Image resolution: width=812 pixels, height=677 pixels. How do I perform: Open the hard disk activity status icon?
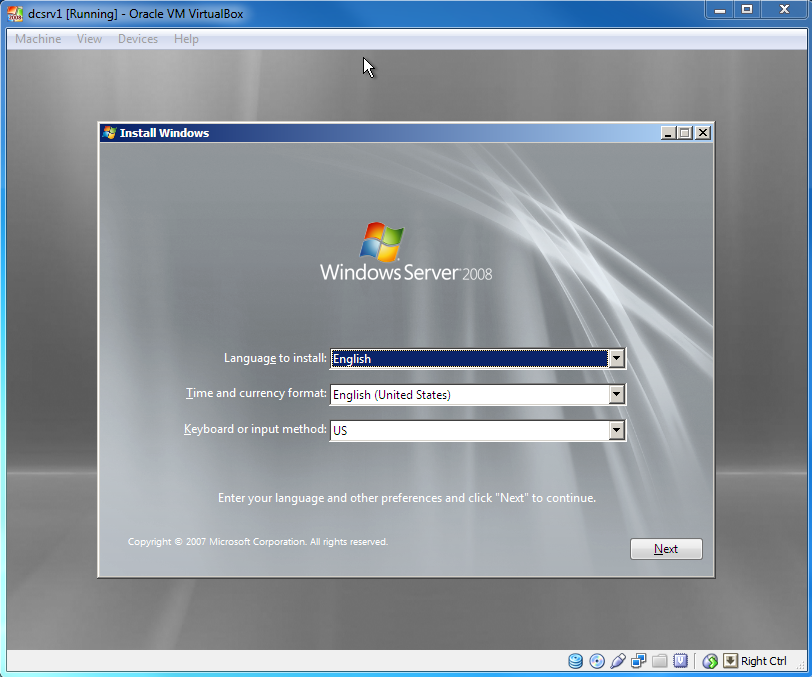click(x=575, y=661)
